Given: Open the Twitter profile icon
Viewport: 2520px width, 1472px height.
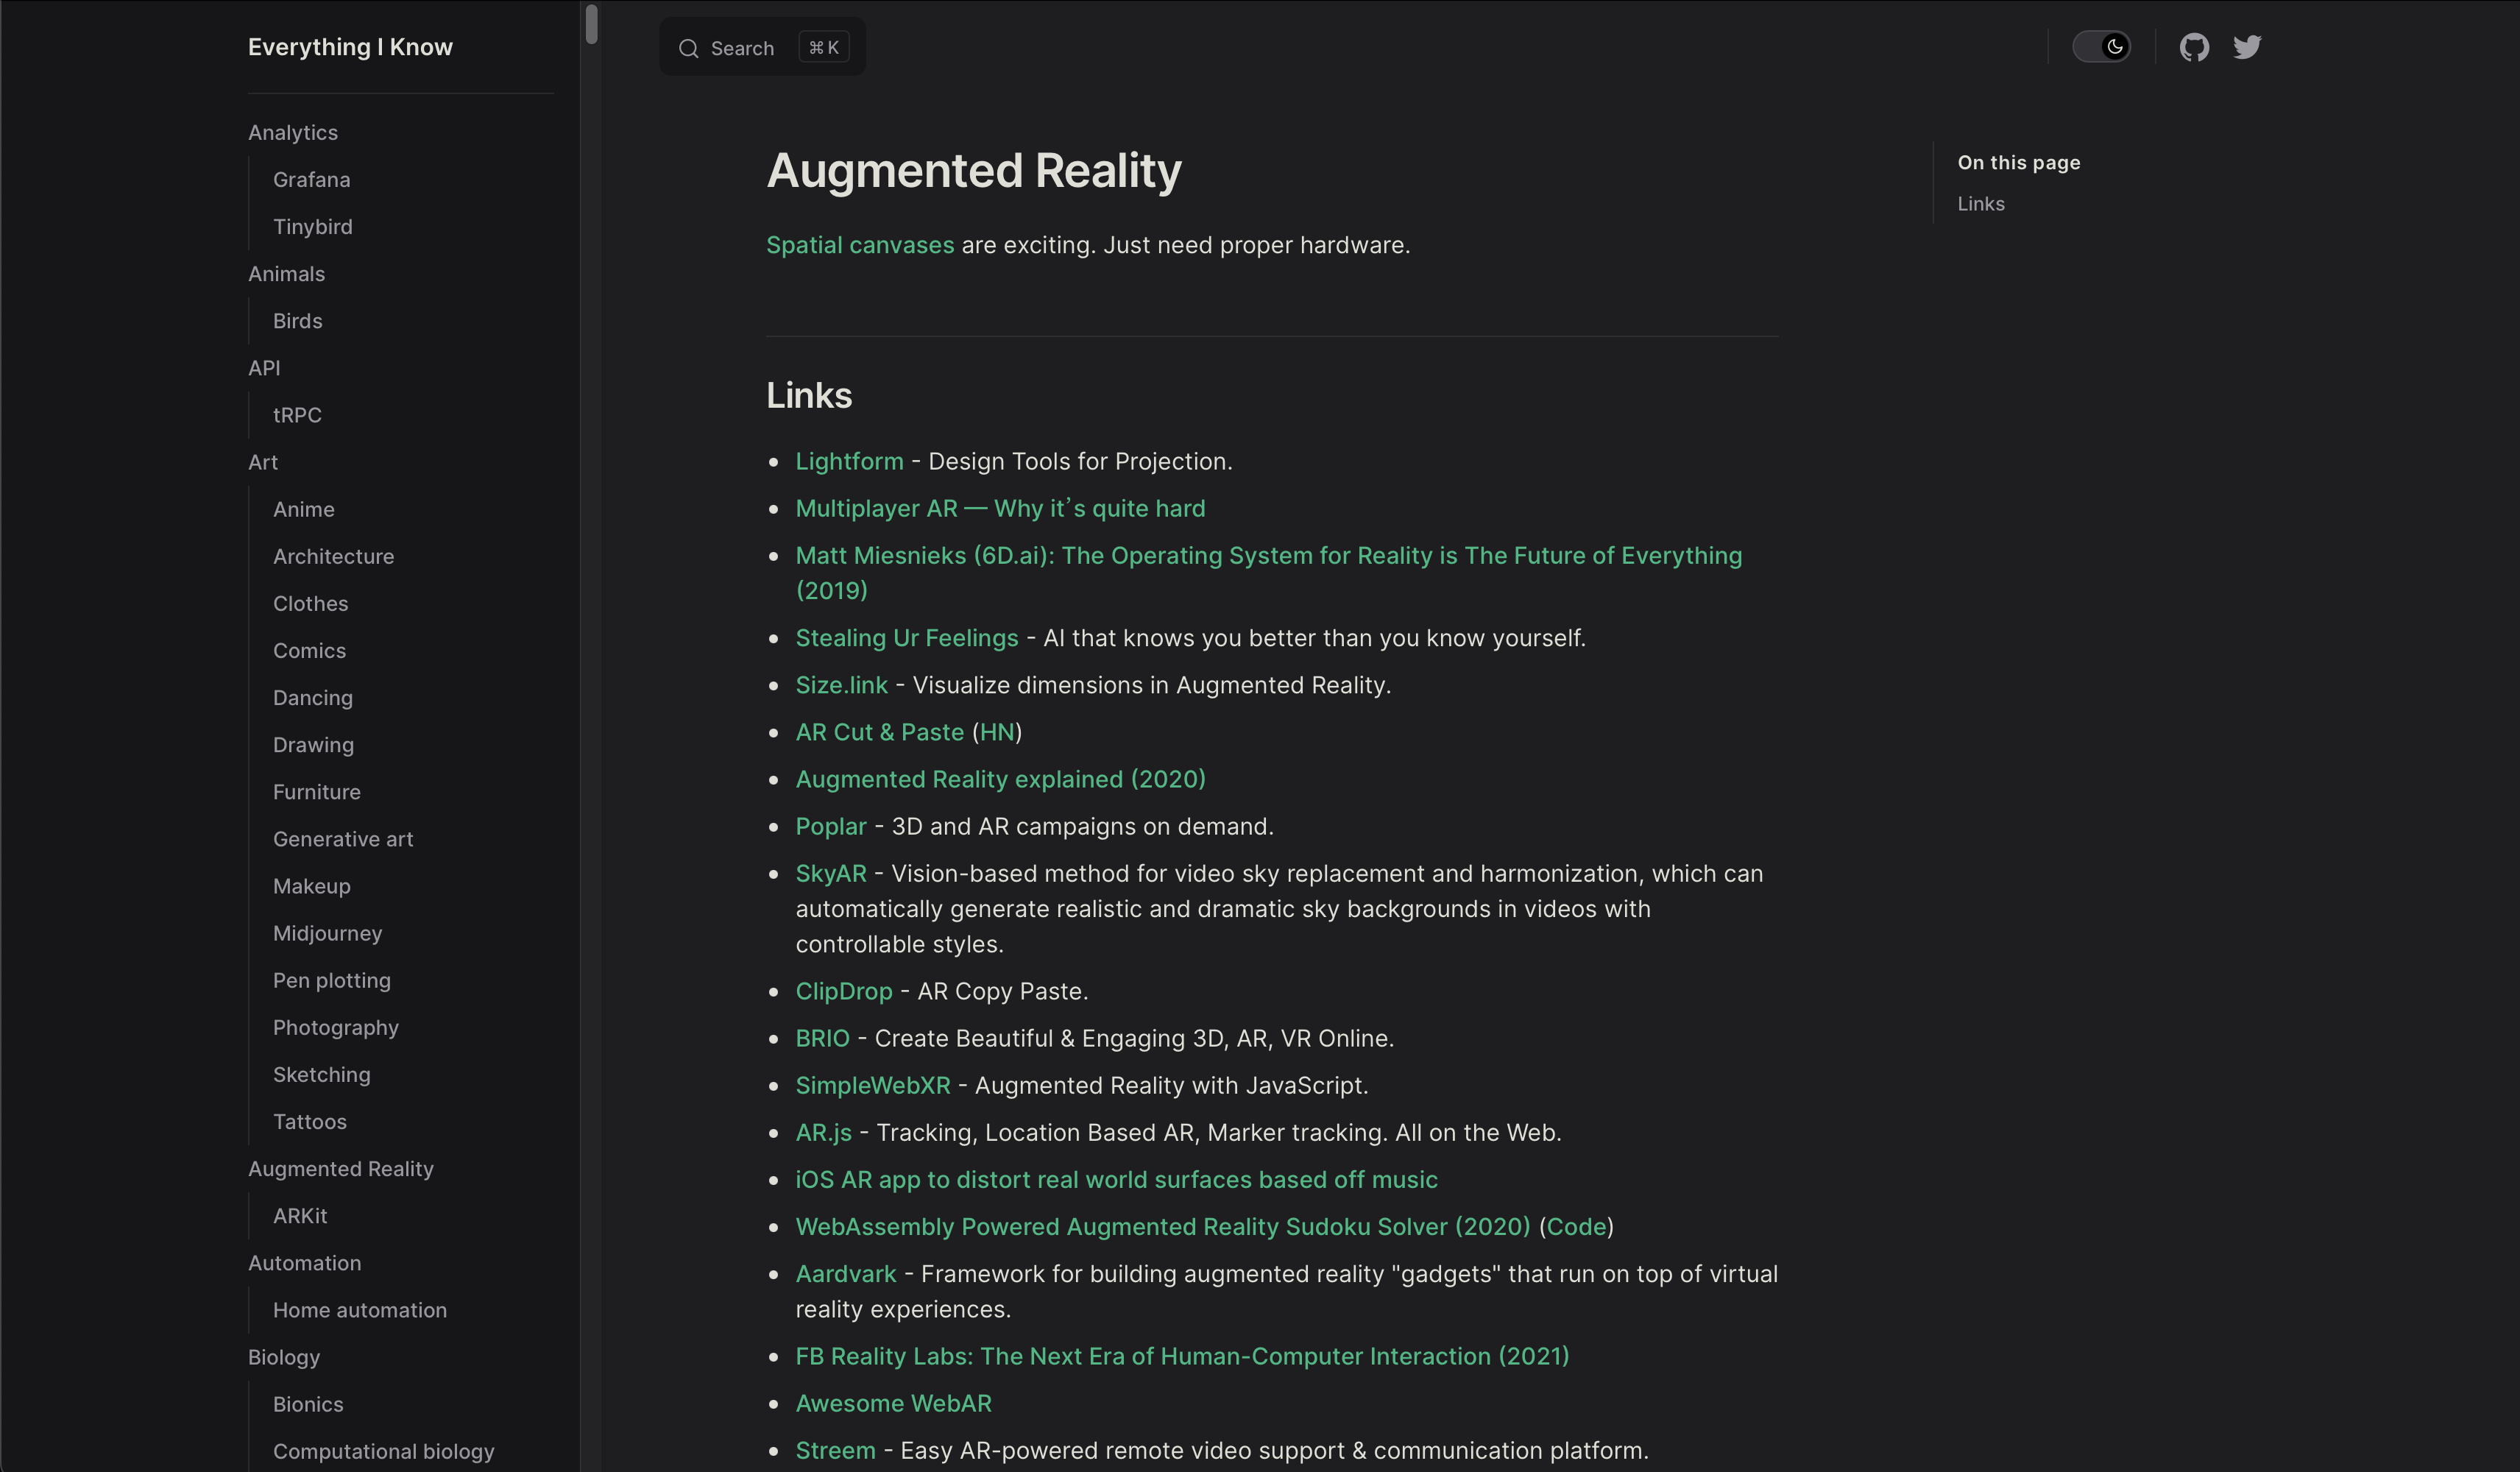Looking at the screenshot, I should point(2247,47).
